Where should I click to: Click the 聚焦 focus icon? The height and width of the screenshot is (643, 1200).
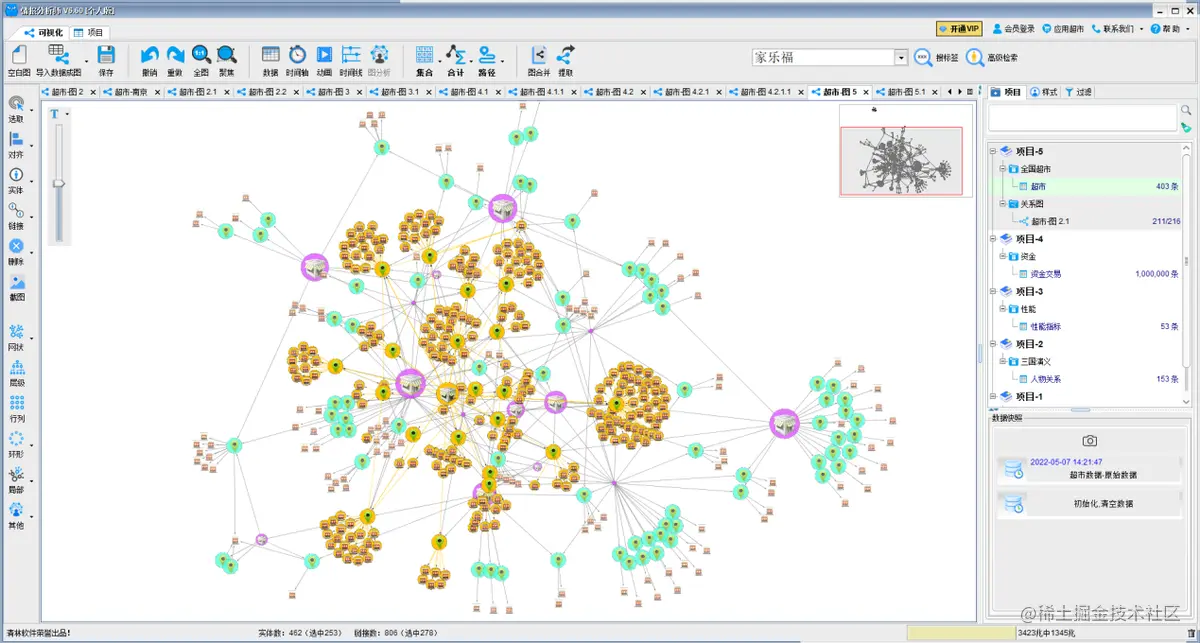(227, 55)
